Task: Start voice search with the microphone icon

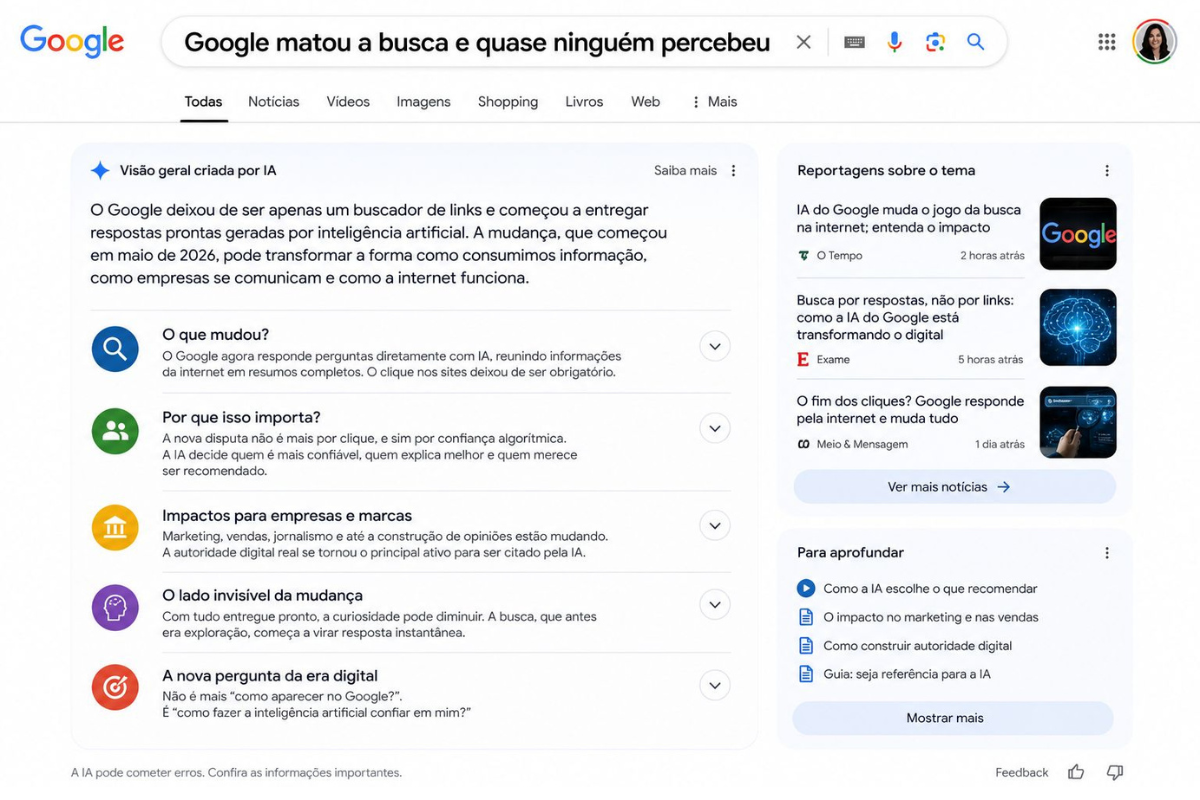Action: click(895, 42)
